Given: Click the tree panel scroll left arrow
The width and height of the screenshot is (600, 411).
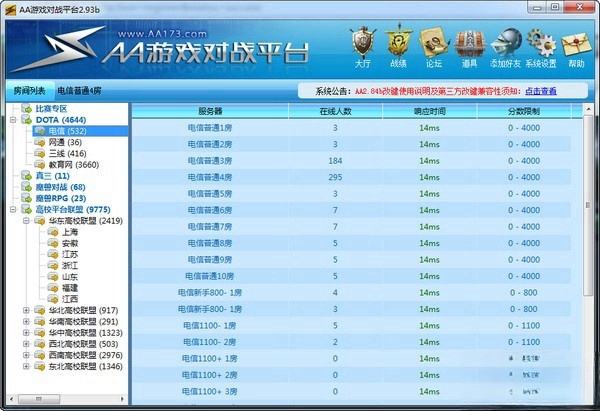Looking at the screenshot, I should tap(11, 399).
